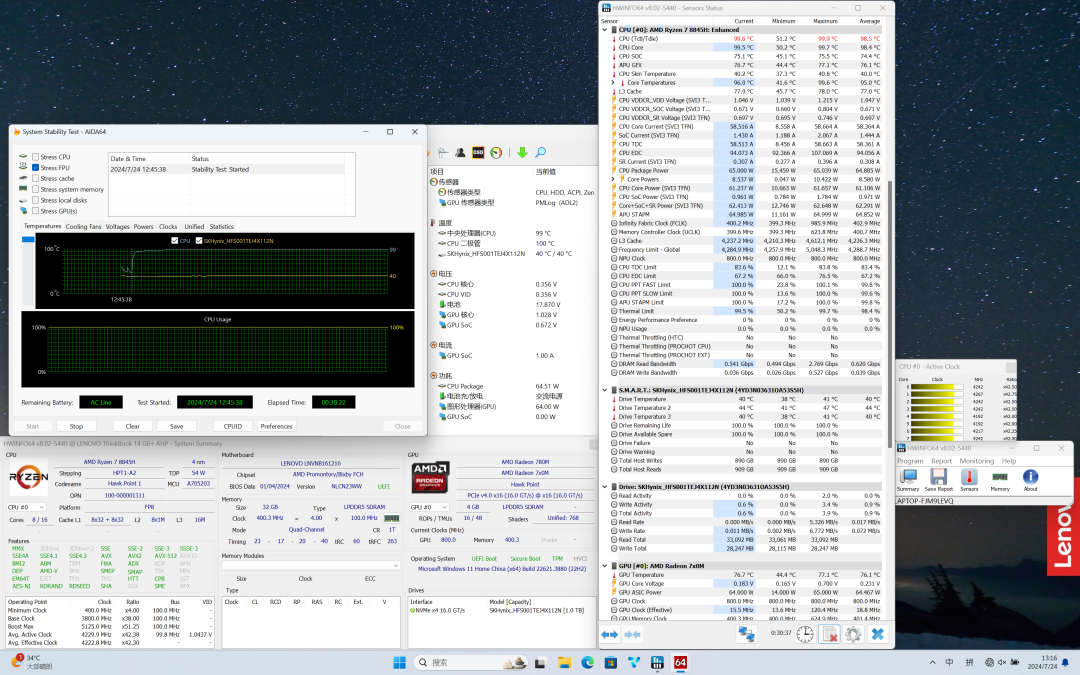The image size is (1080, 675).
Task: Click the green download arrow icon
Action: pyautogui.click(x=521, y=152)
